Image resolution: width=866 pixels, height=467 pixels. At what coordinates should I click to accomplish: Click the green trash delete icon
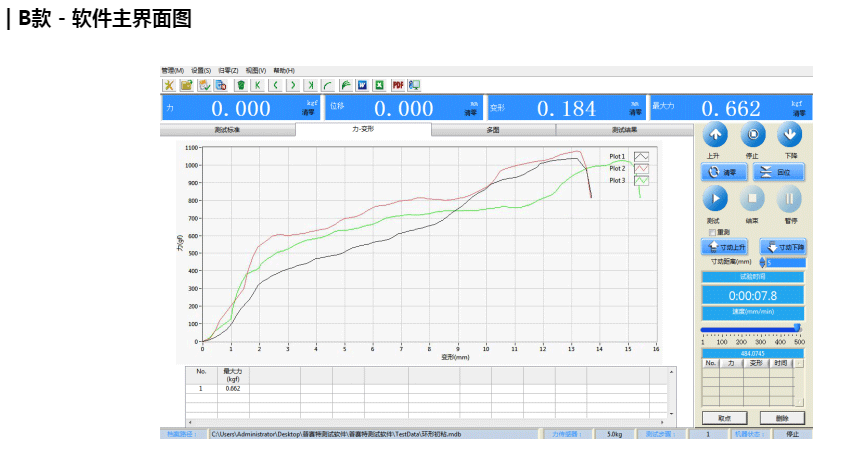click(x=241, y=85)
